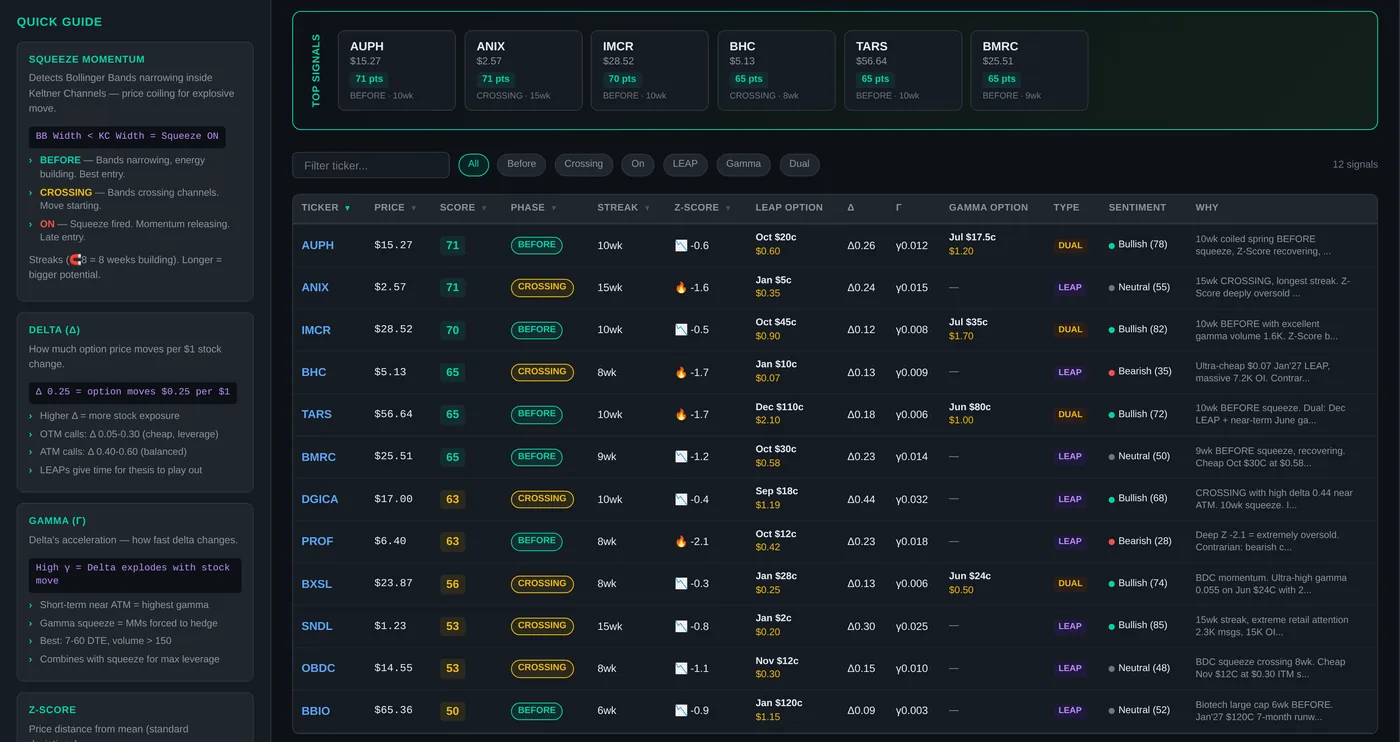Open the AUPH ticker link in the table
The width and height of the screenshot is (1400, 742).
click(x=318, y=245)
